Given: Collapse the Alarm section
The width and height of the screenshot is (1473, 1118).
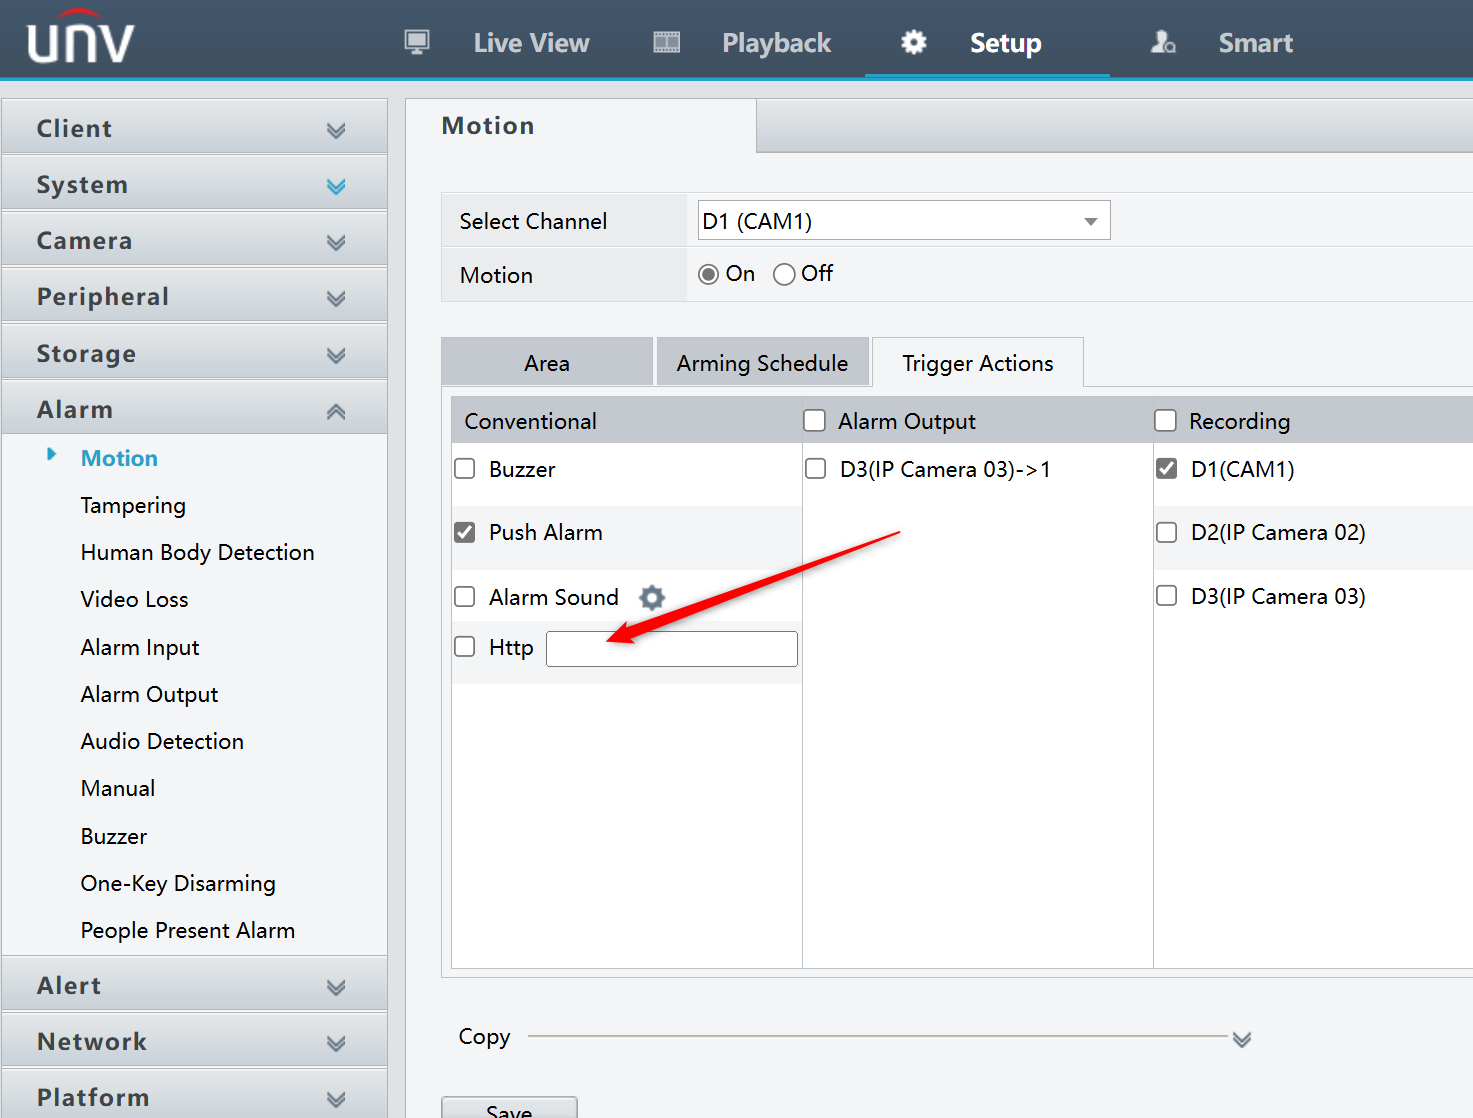Looking at the screenshot, I should 335,409.
